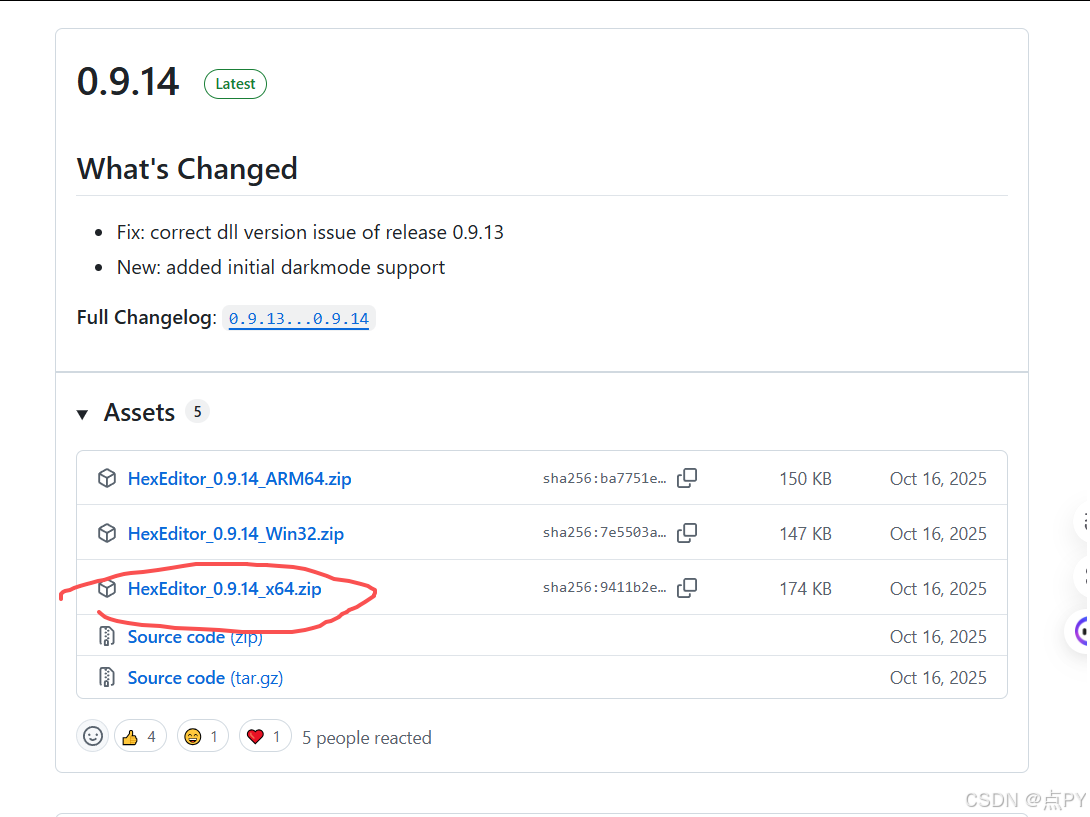Download Source code (tar.gz)

pyautogui.click(x=205, y=677)
